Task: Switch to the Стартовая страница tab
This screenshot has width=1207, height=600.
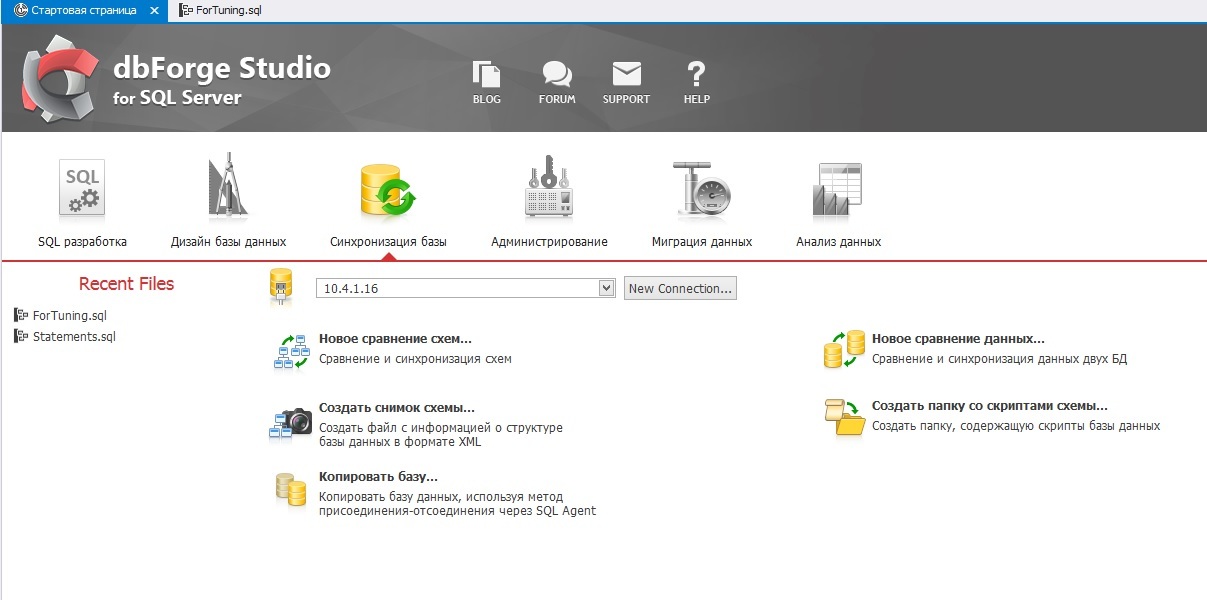Action: pos(83,10)
